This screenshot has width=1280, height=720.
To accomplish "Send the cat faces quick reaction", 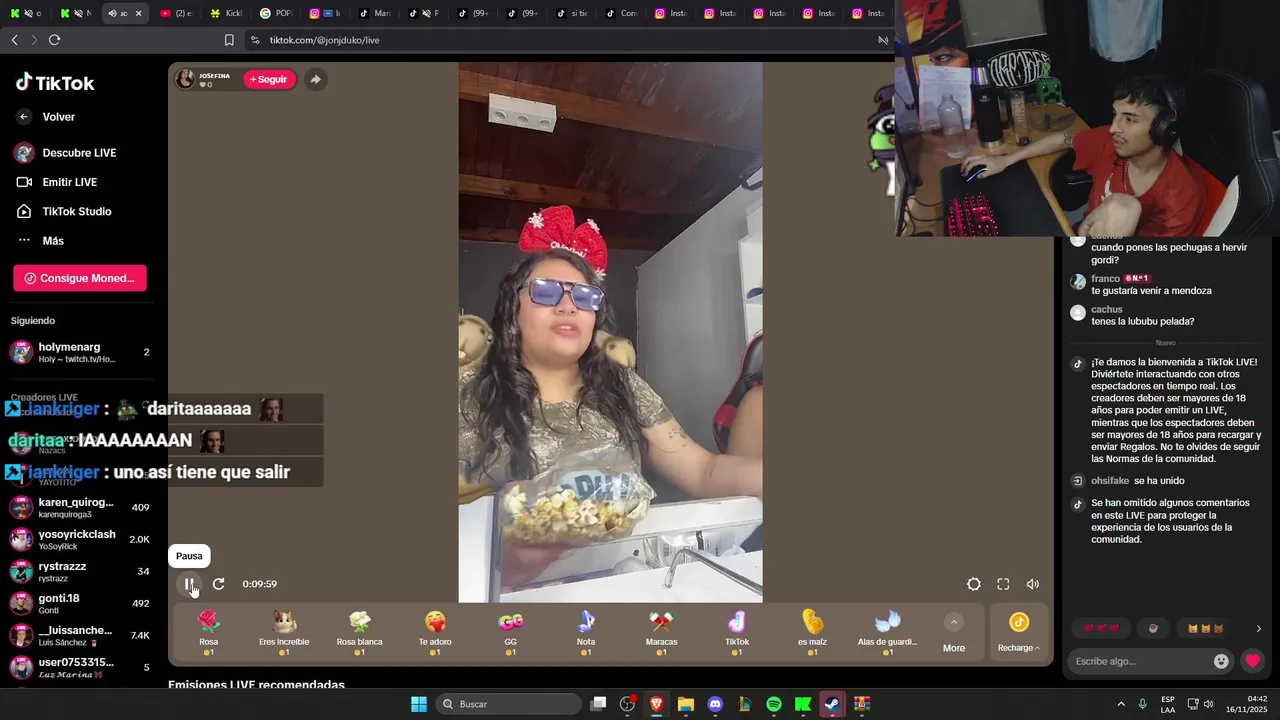I will point(1205,628).
